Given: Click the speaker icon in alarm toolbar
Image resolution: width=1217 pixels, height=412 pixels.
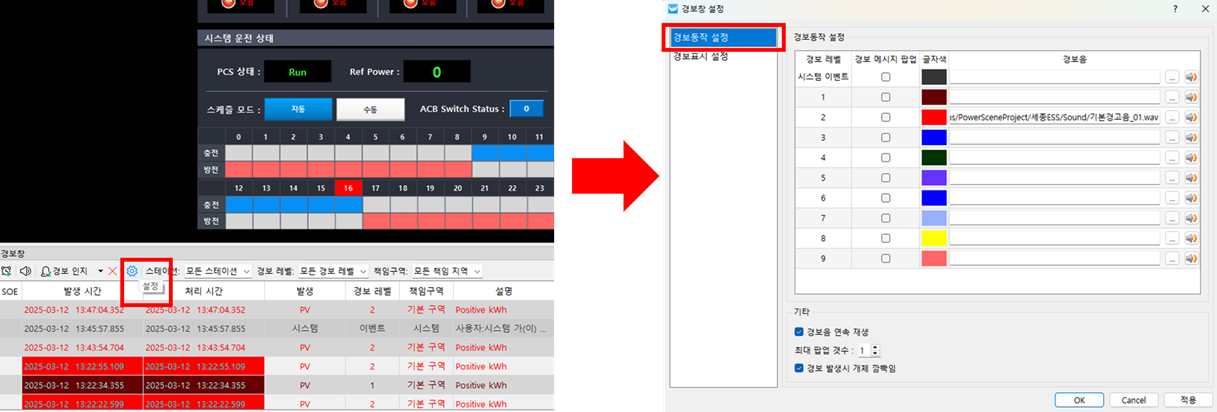Looking at the screenshot, I should click(x=25, y=271).
